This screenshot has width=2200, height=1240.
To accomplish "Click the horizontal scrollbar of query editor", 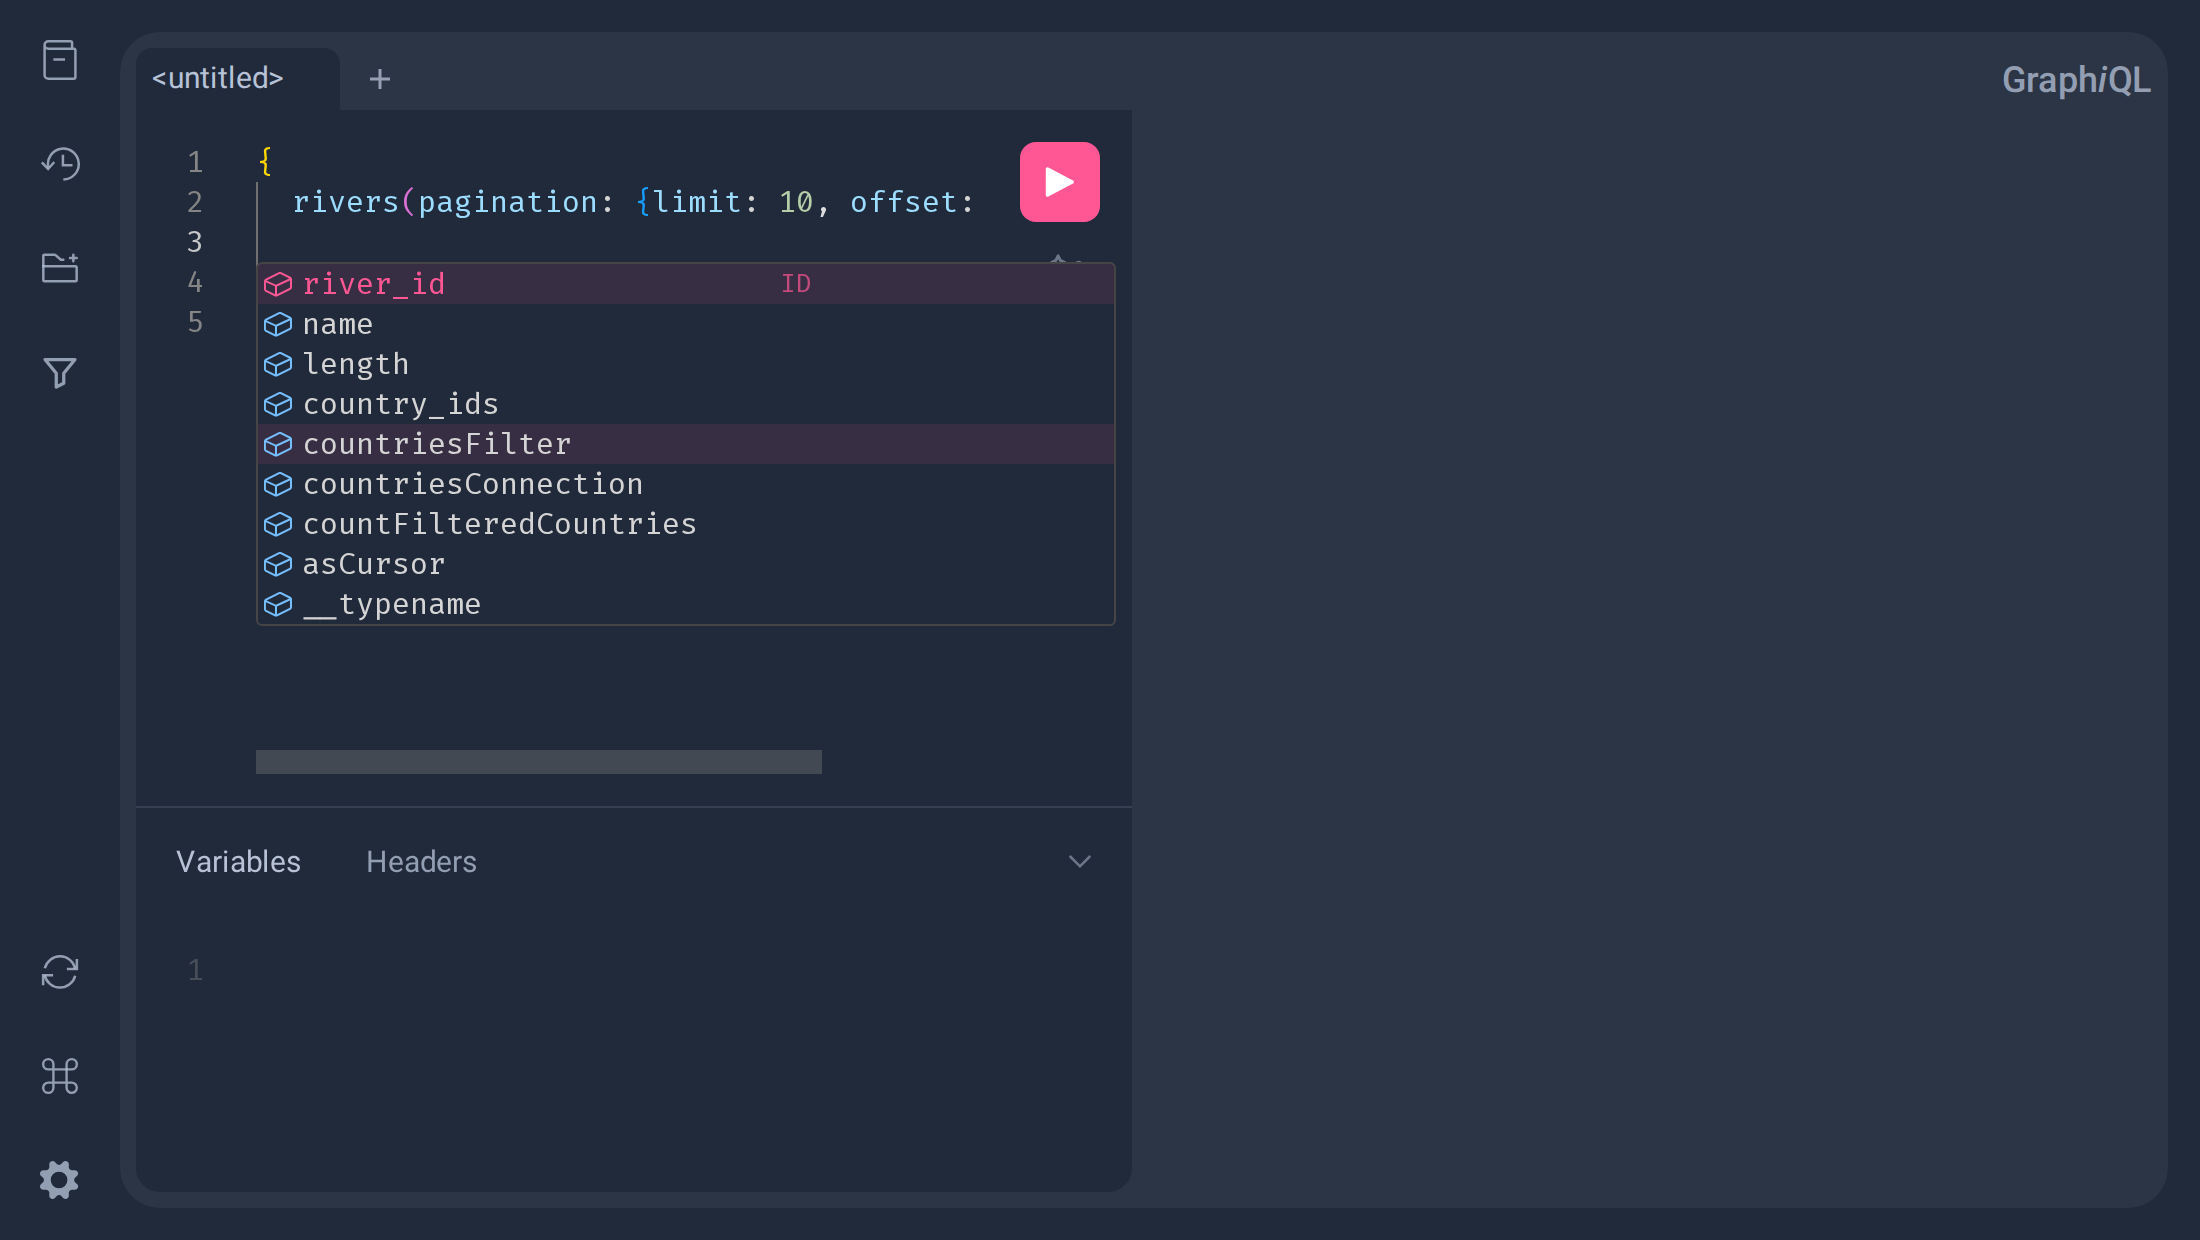I will 539,762.
